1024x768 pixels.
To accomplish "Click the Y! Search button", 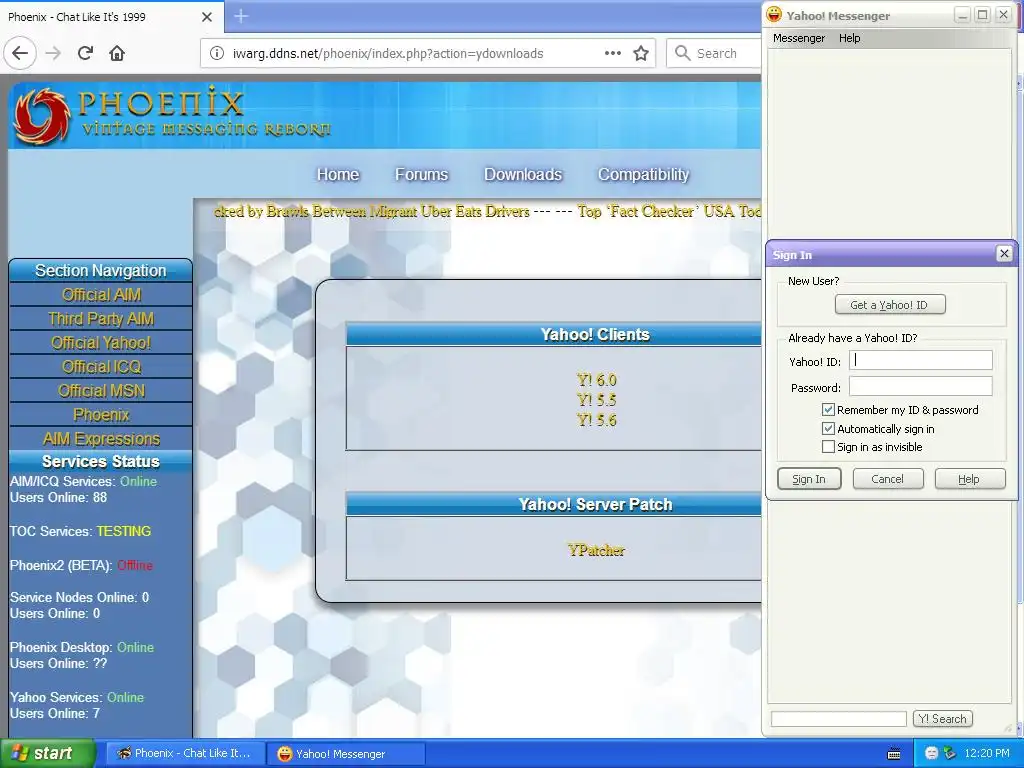I will click(x=942, y=718).
